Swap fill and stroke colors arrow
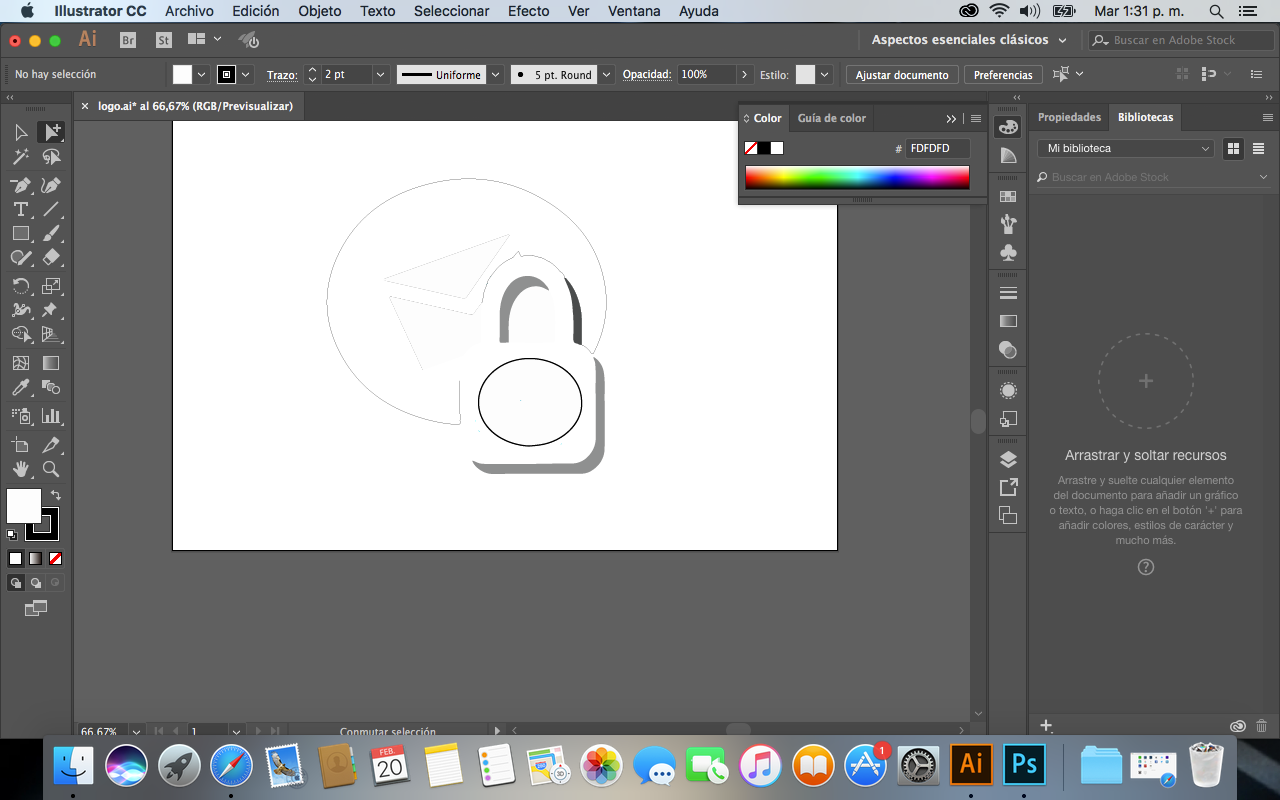The image size is (1280, 800). click(56, 494)
